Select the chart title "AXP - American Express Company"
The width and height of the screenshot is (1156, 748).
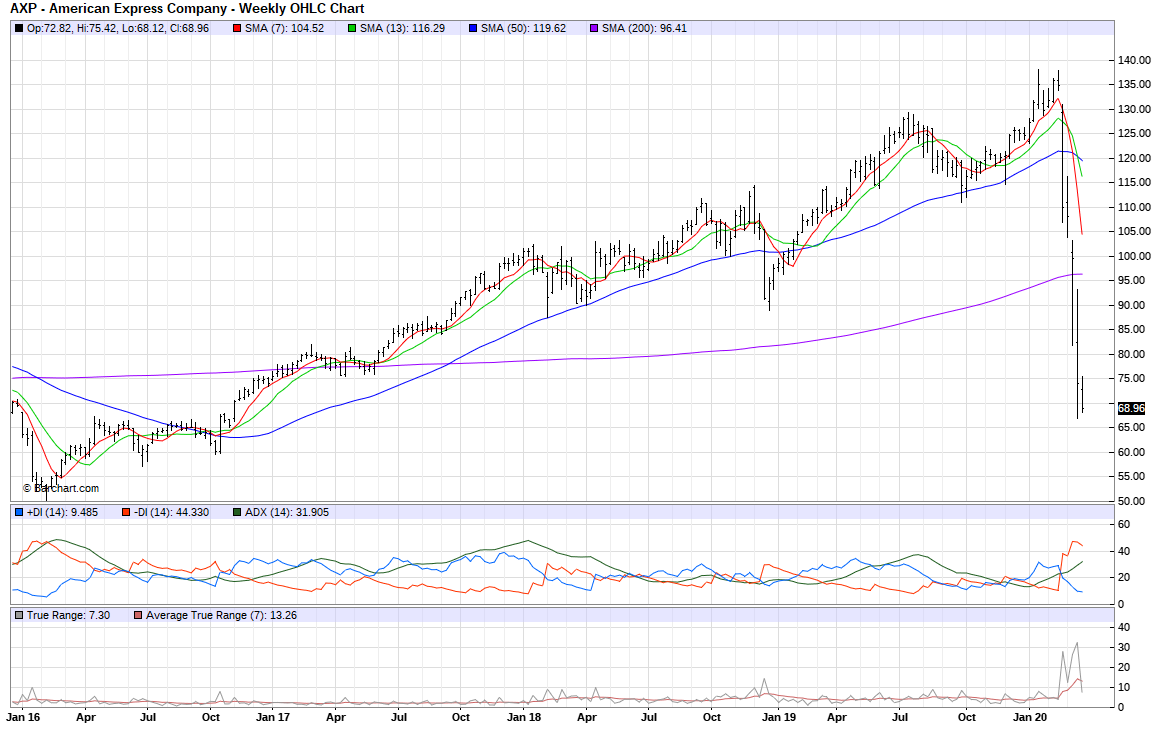point(119,9)
